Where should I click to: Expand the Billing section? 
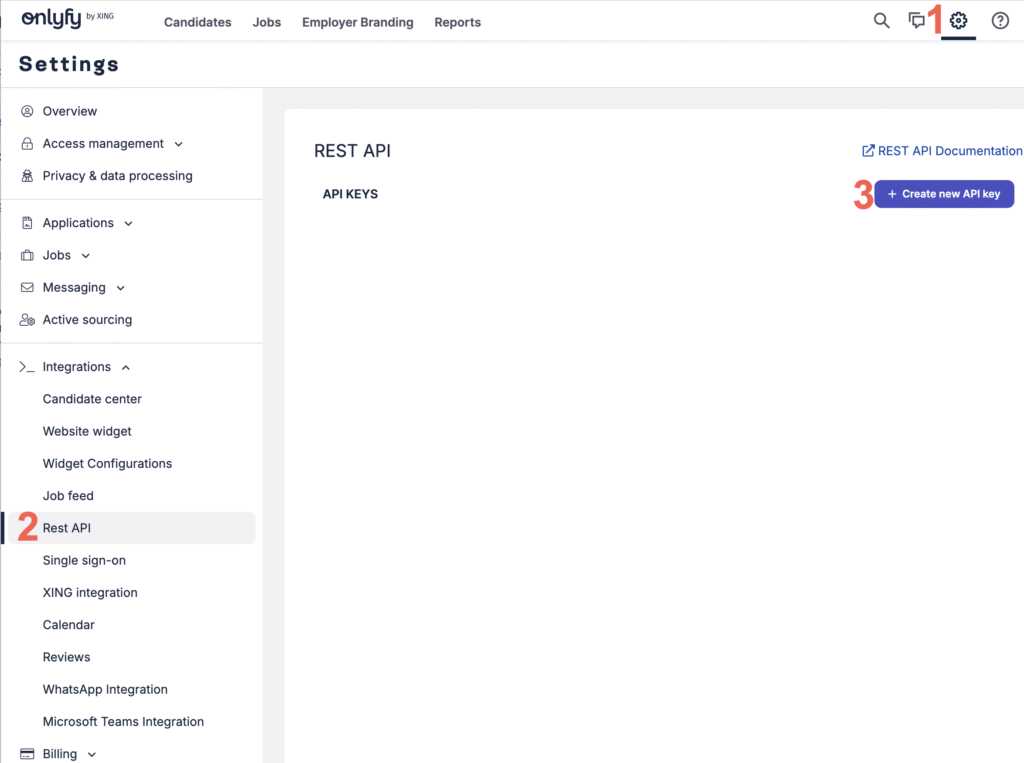[x=92, y=754]
